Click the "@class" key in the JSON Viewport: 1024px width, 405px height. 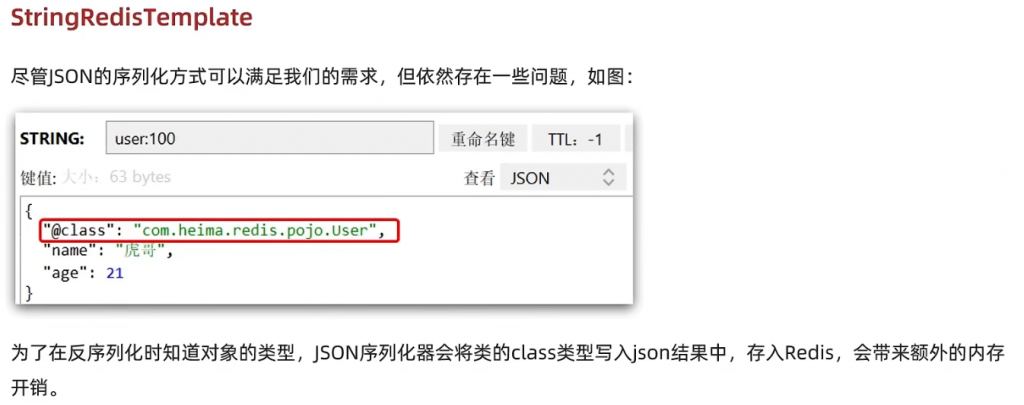click(x=75, y=230)
